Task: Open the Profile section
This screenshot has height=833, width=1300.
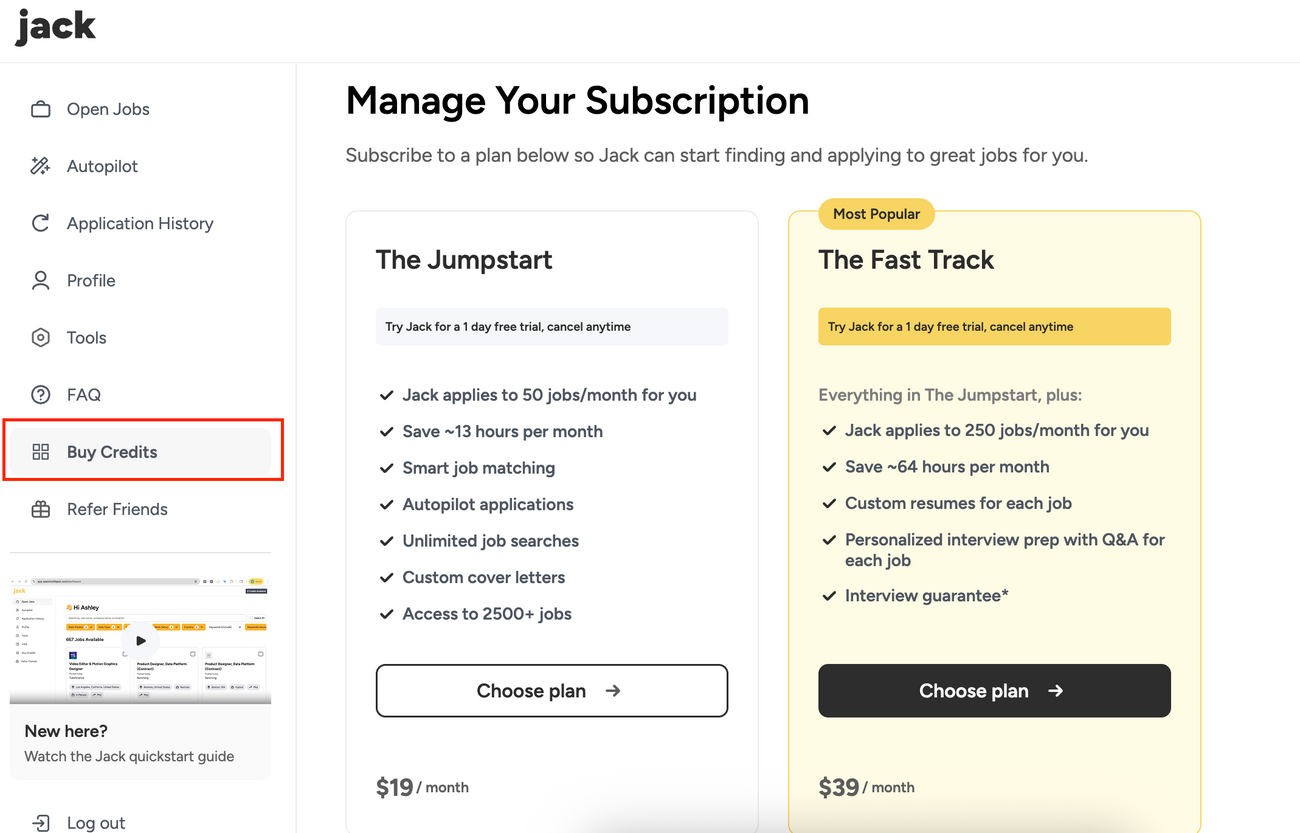Action: [91, 281]
